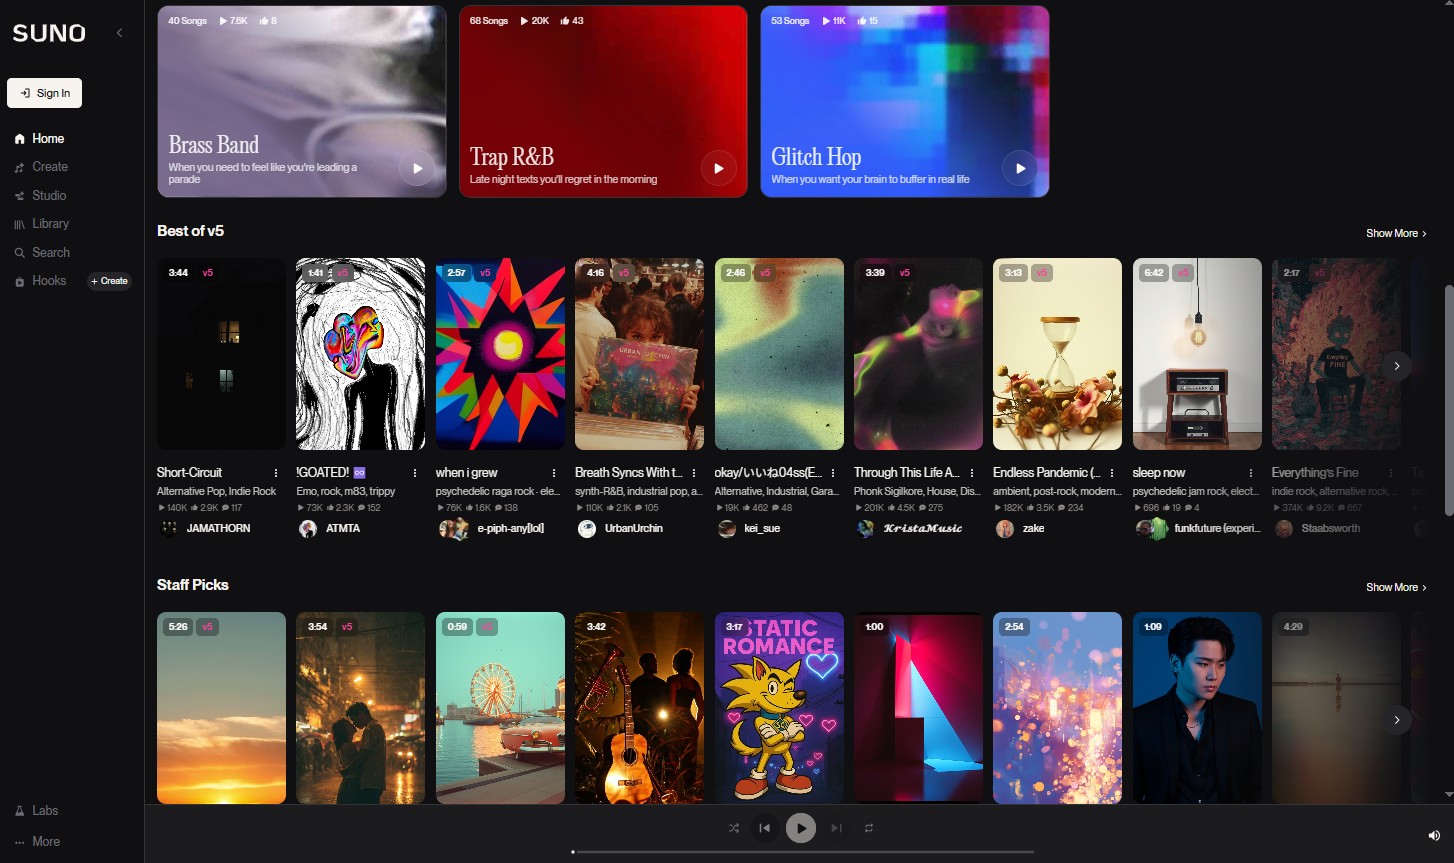Open the 5:26 sunset staff pick

tap(221, 708)
